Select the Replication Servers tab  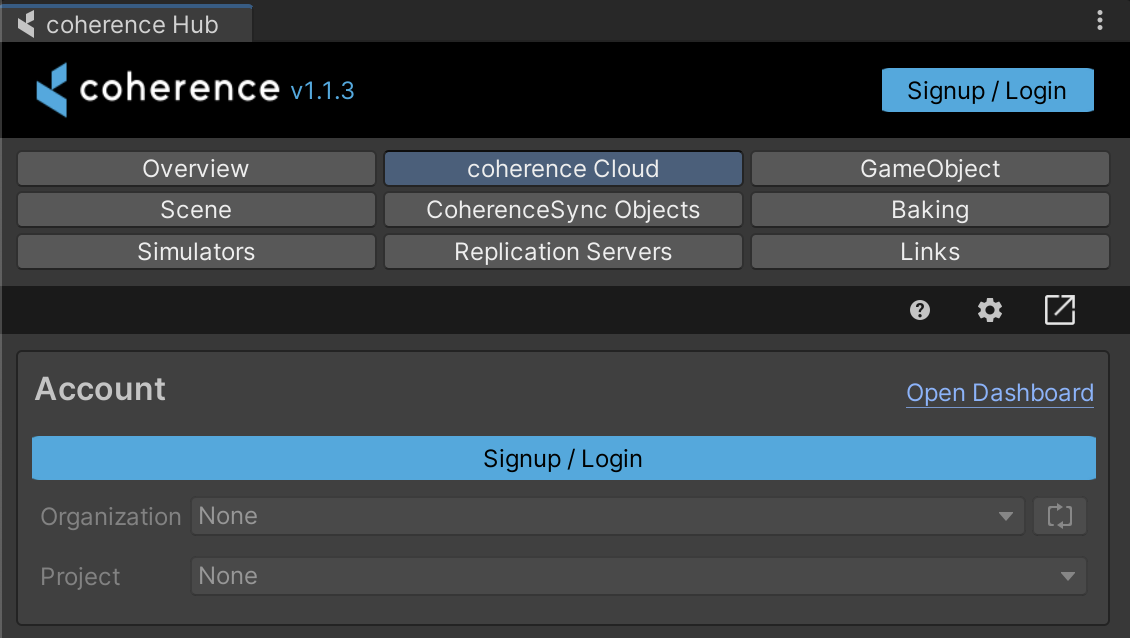[563, 252]
